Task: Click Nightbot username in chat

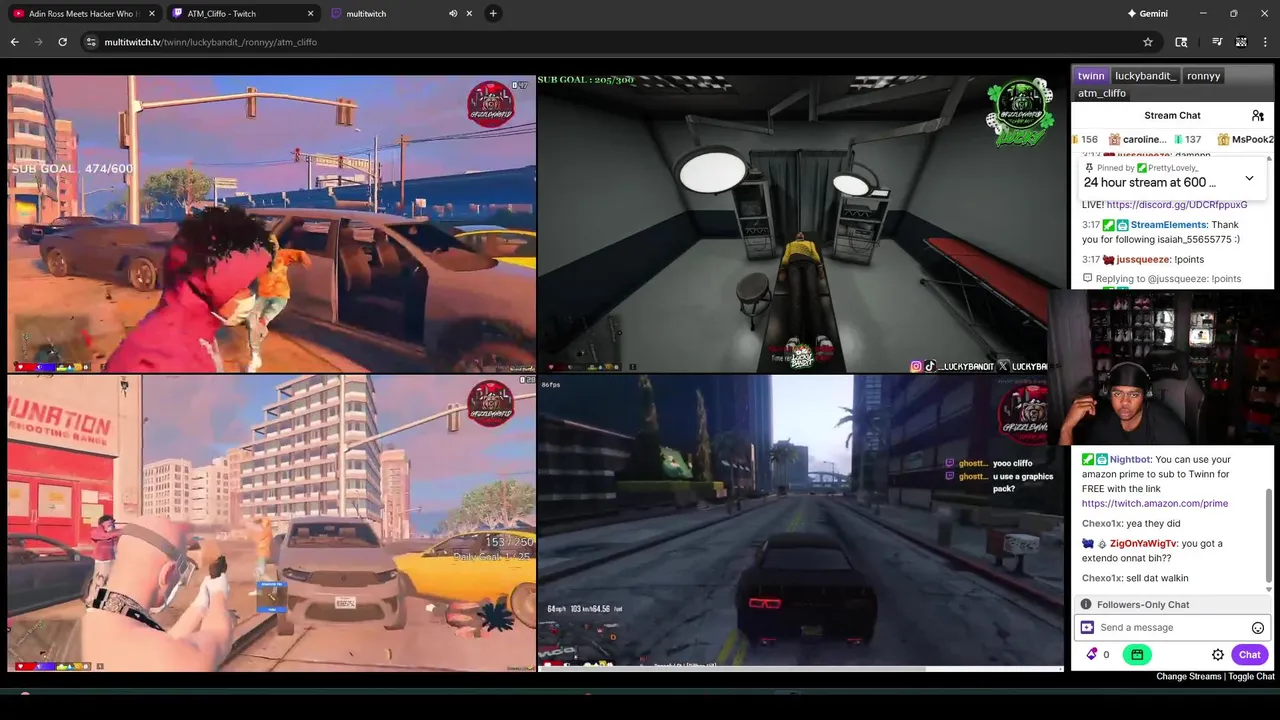Action: tap(1130, 460)
